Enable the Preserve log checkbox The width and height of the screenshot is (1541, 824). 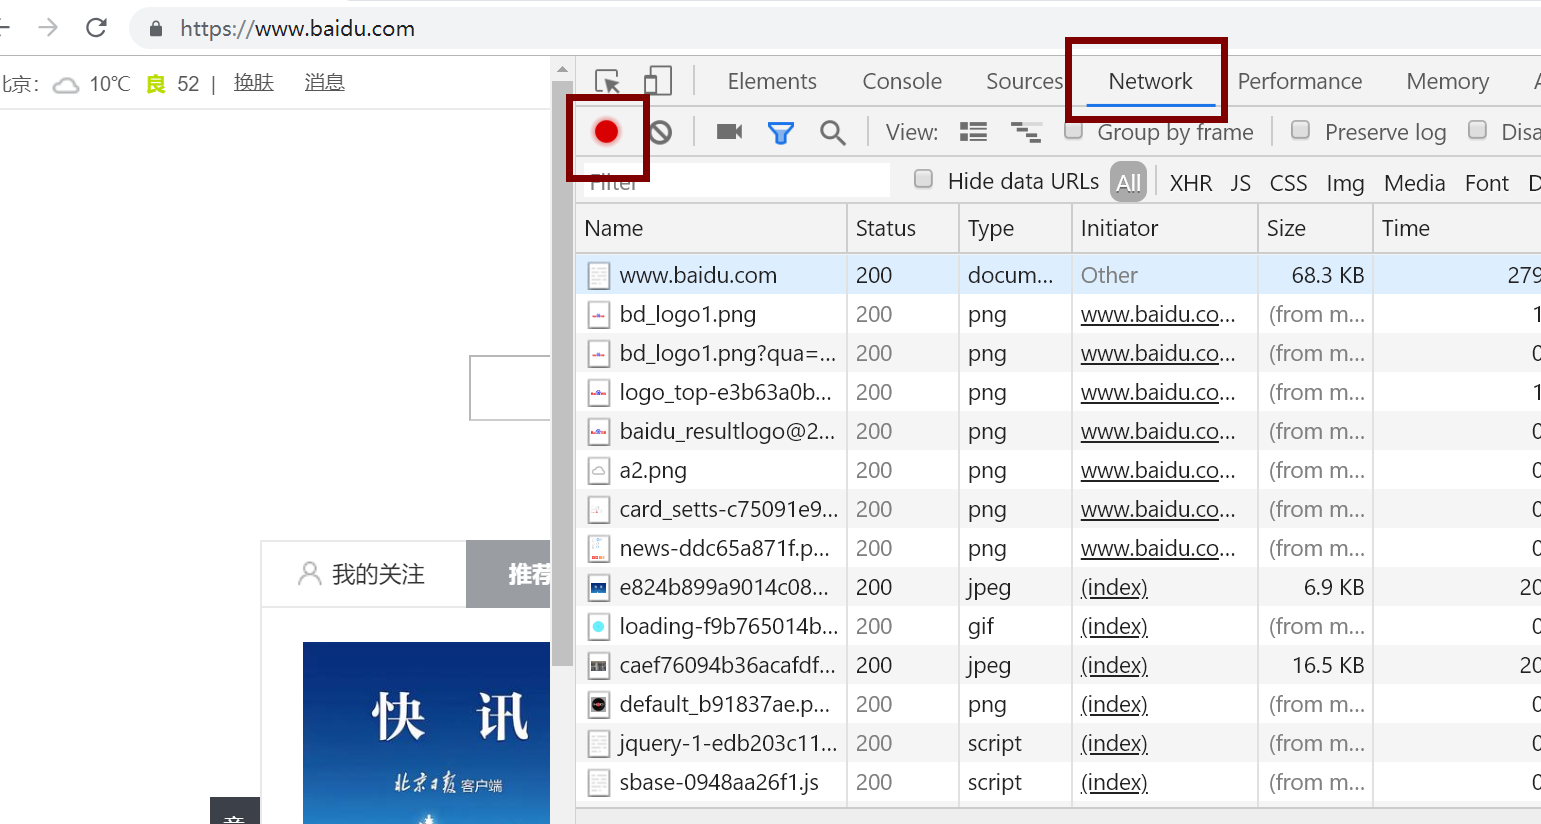tap(1301, 130)
